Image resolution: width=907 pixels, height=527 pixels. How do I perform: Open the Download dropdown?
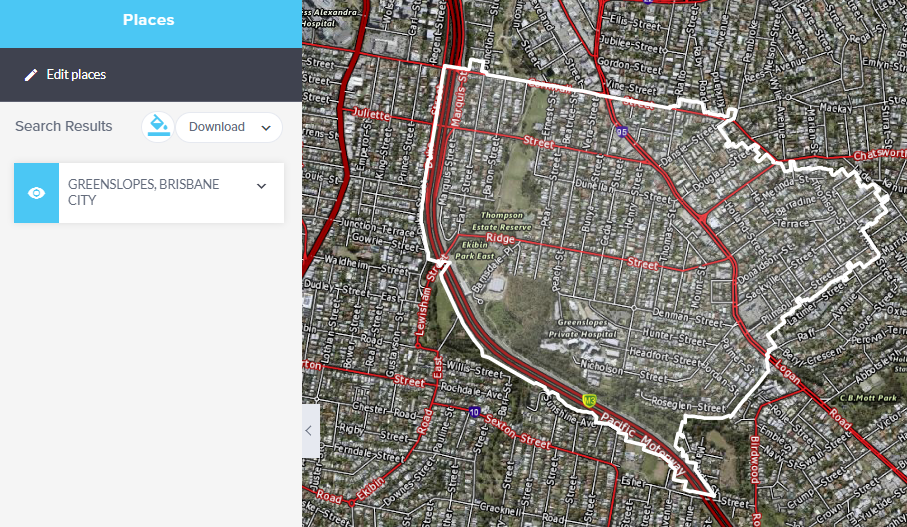coord(229,127)
